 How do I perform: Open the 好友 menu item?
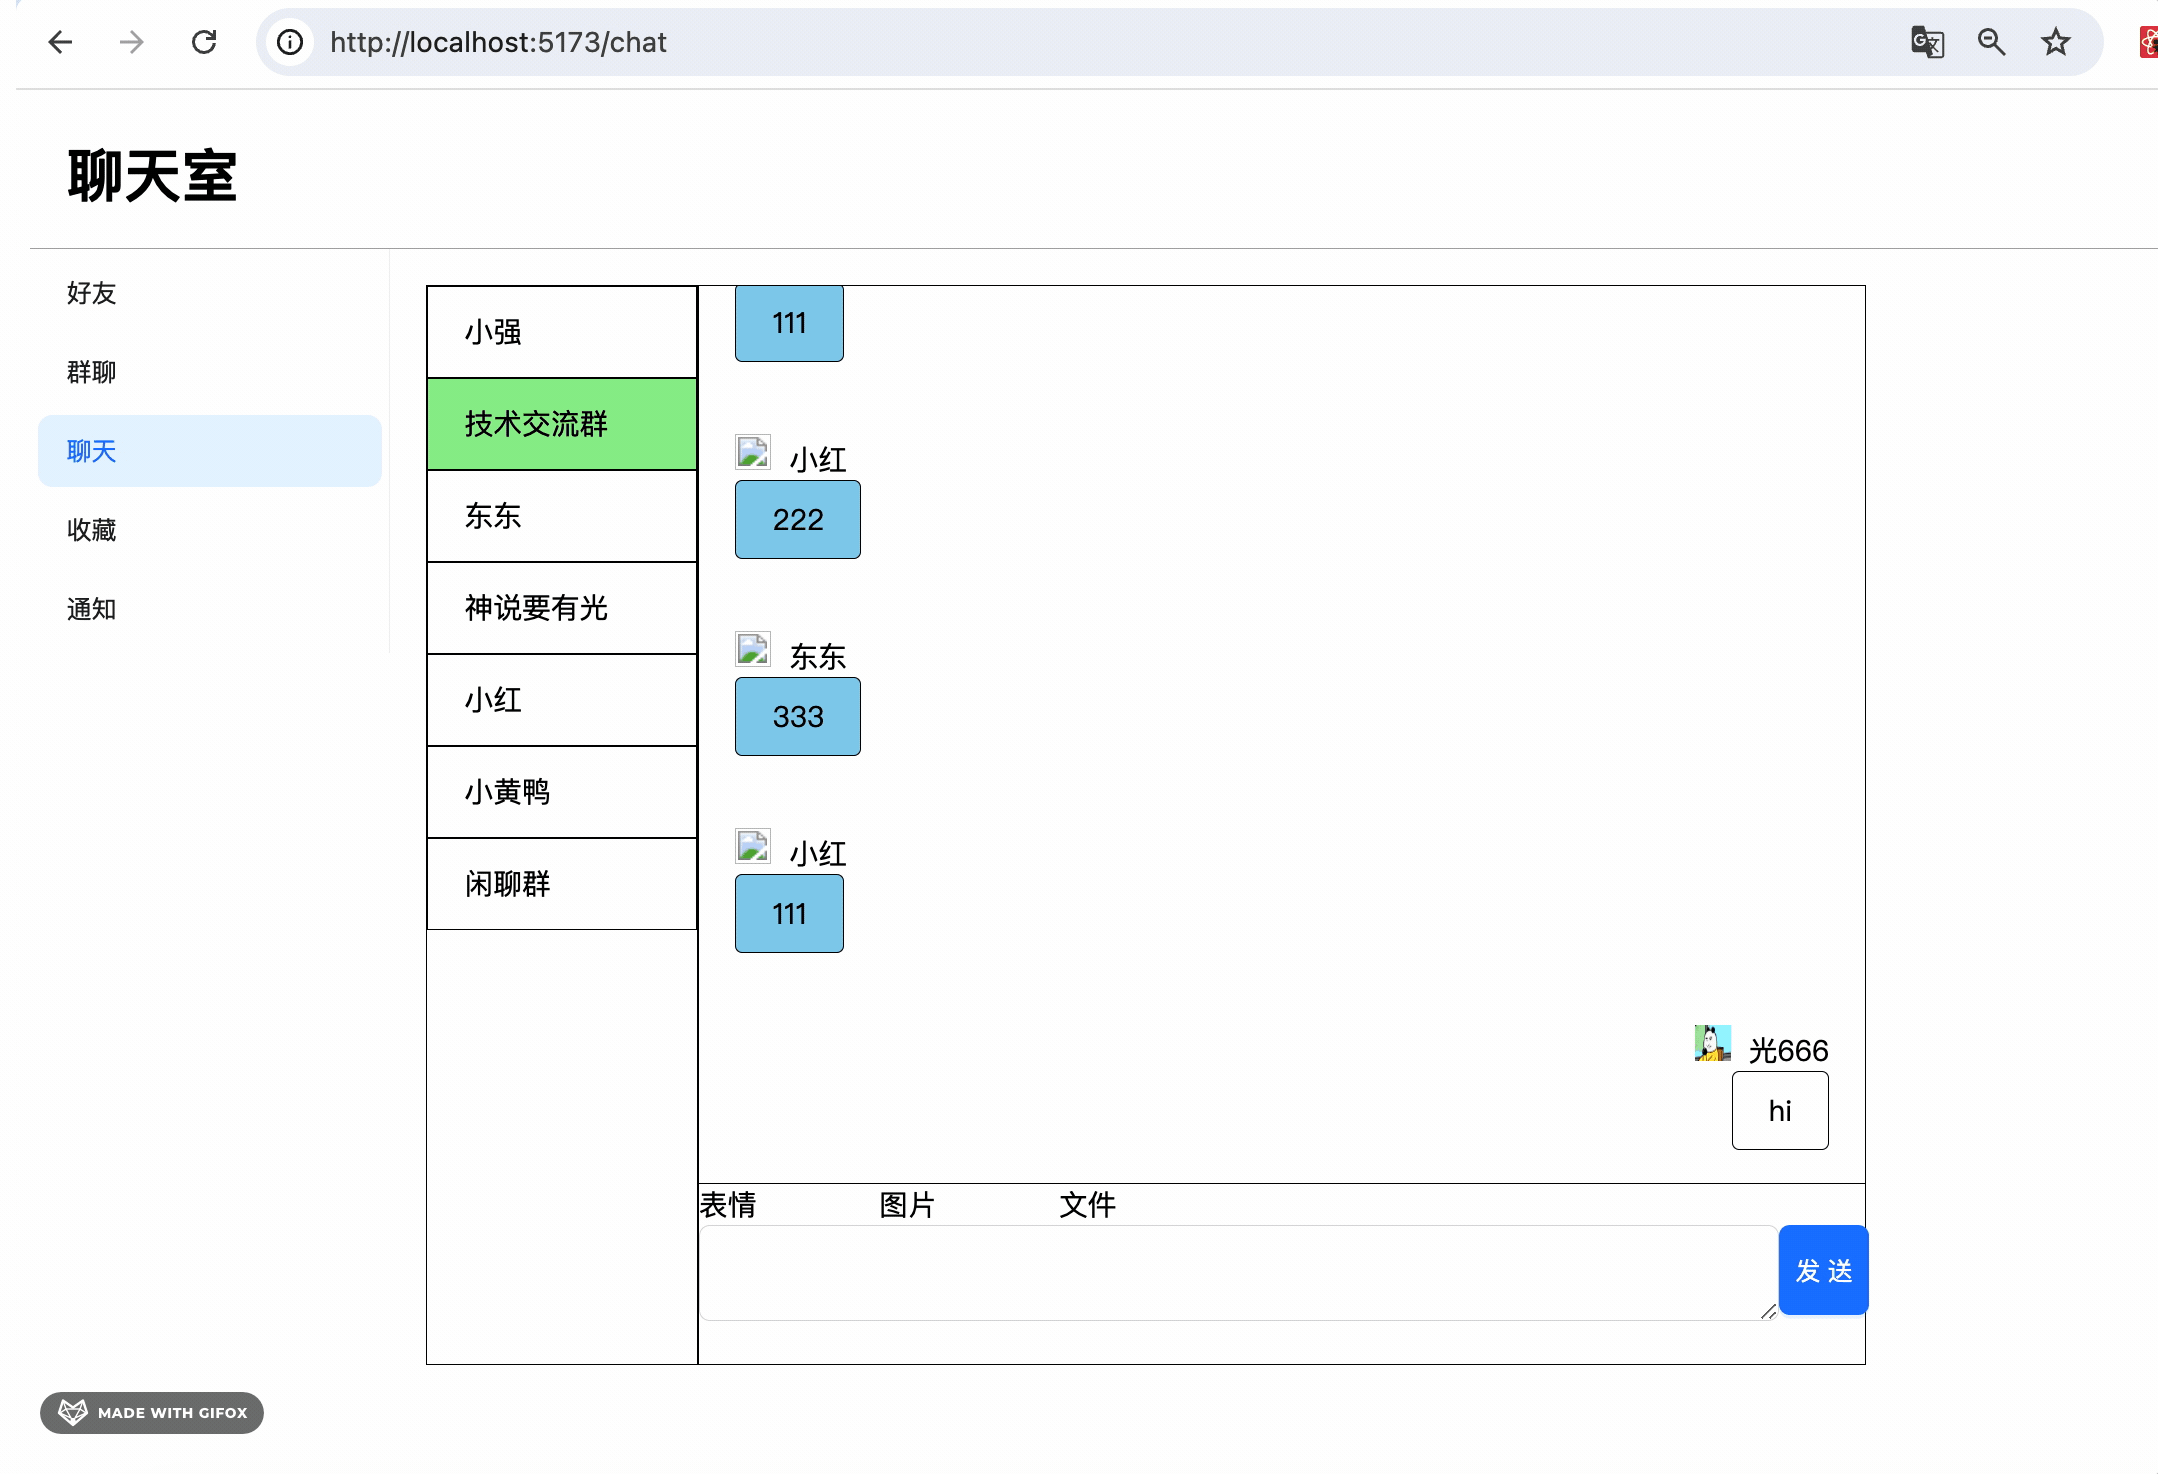92,293
